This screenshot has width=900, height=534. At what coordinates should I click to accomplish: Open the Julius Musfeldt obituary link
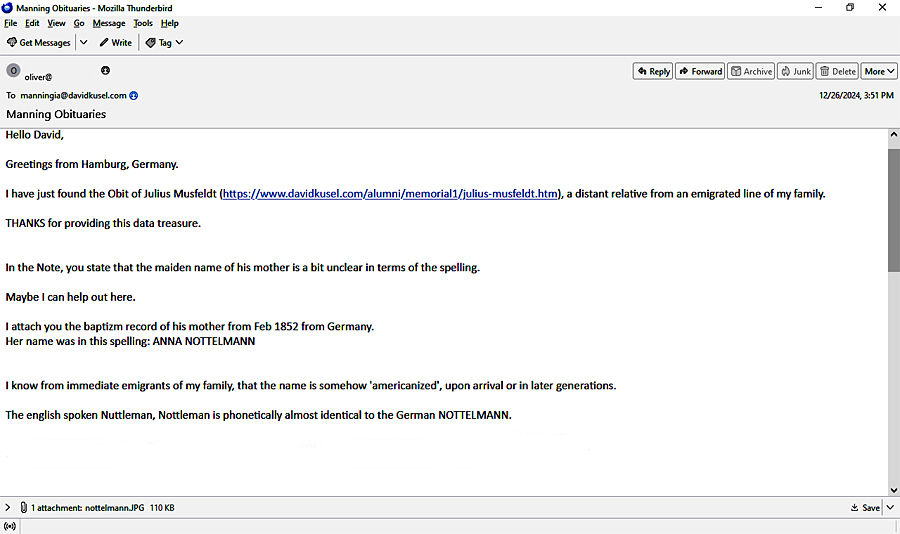pos(390,194)
